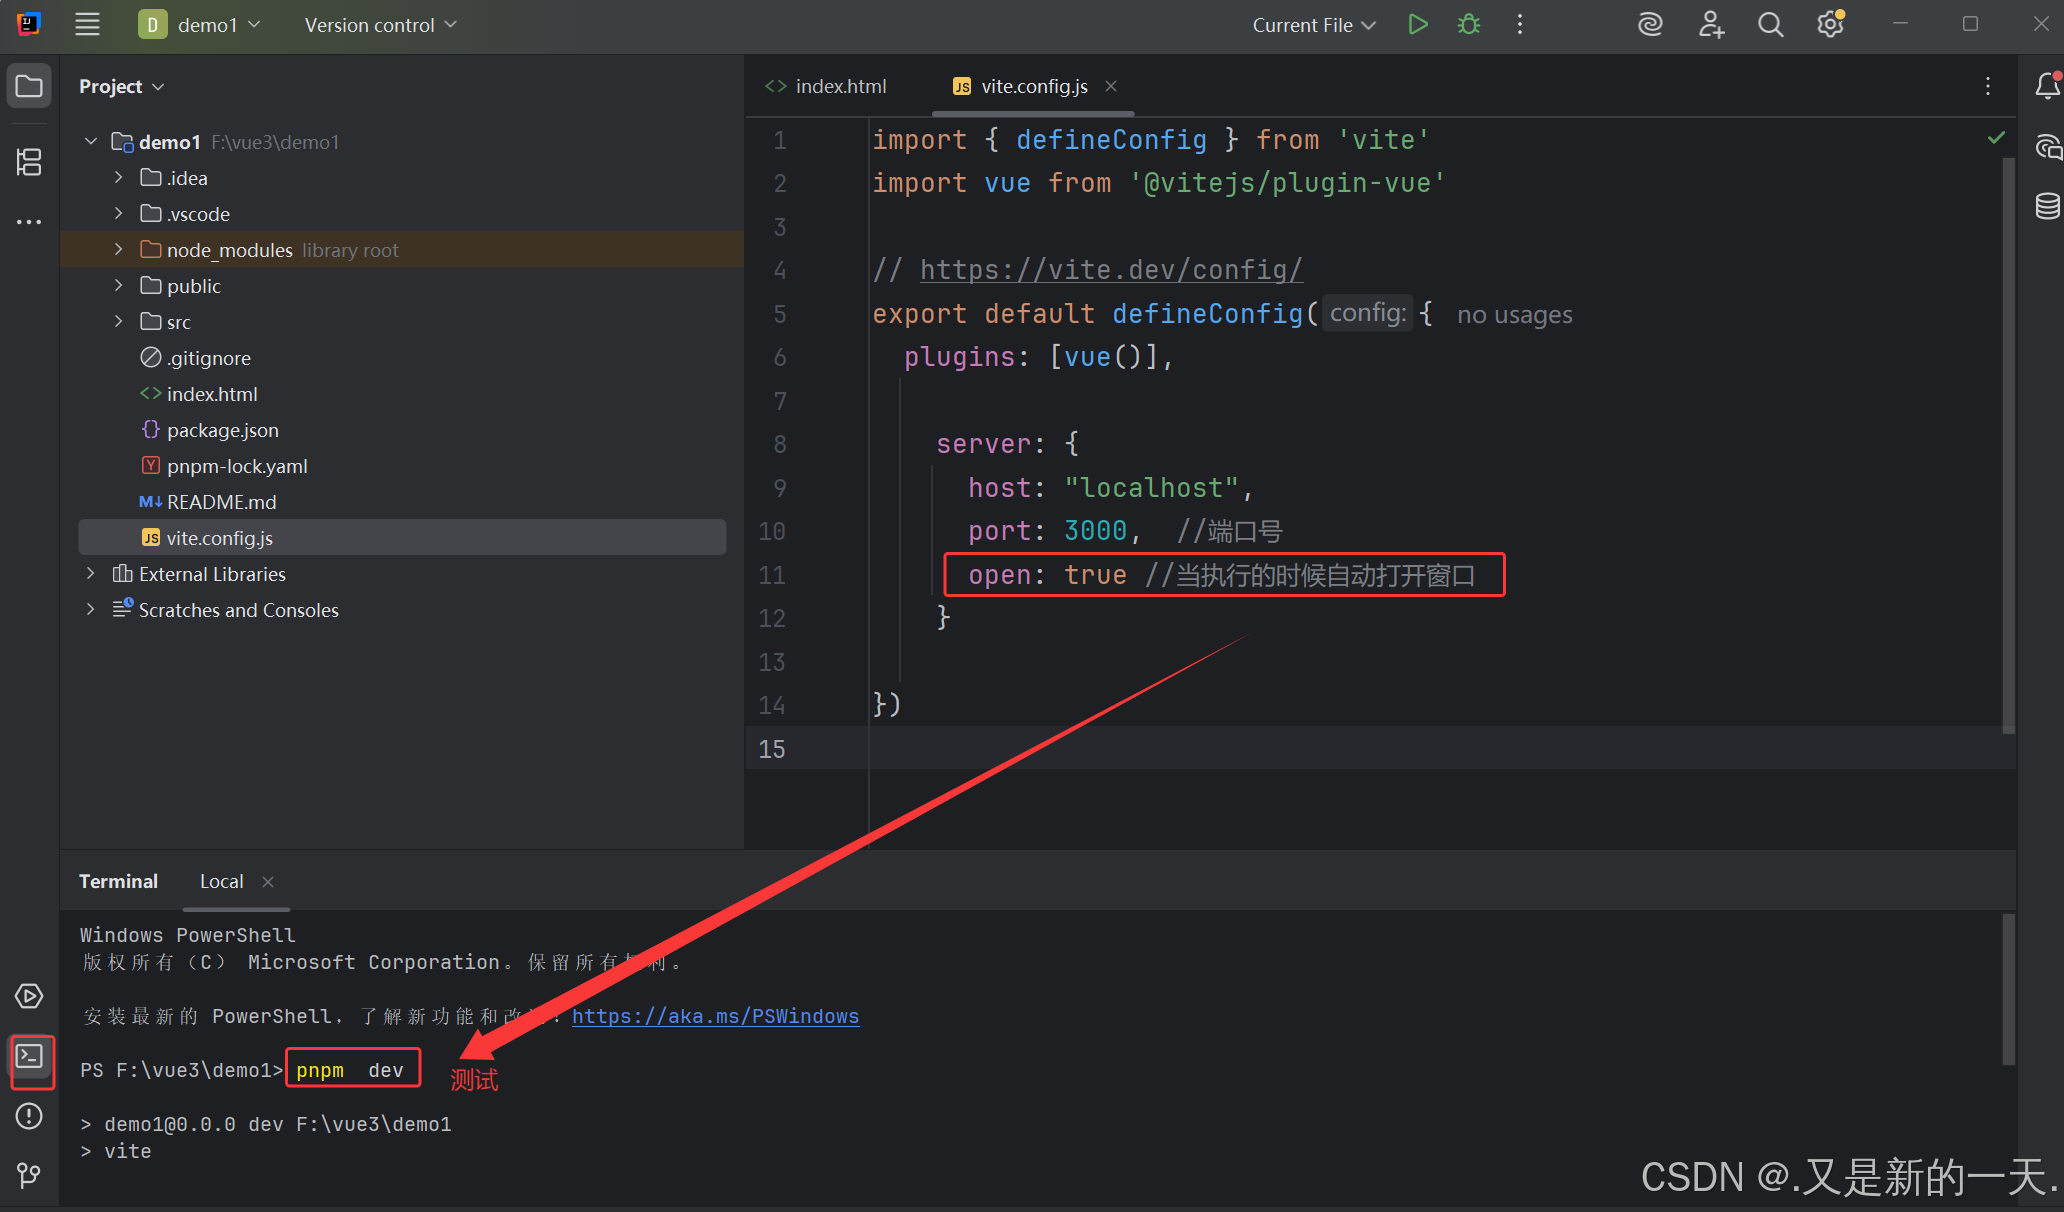
Task: Open IDE settings gear icon
Action: pos(1830,25)
